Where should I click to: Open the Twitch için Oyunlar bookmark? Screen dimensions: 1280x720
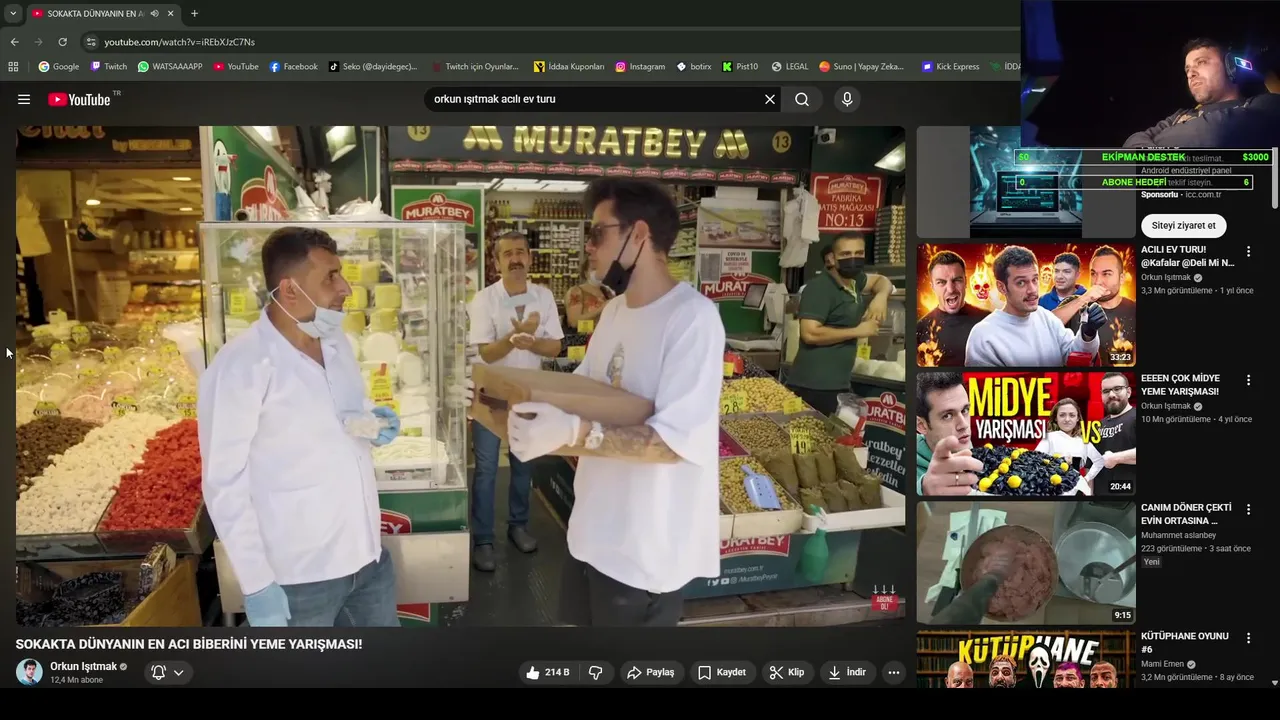click(x=476, y=67)
